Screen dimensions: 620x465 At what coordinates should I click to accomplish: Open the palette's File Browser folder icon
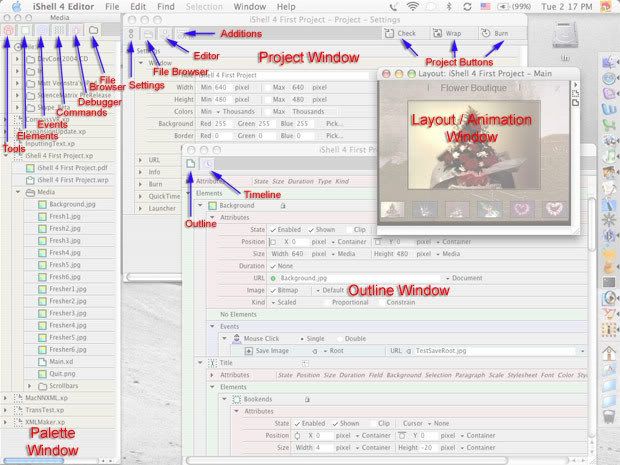pyautogui.click(x=93, y=31)
